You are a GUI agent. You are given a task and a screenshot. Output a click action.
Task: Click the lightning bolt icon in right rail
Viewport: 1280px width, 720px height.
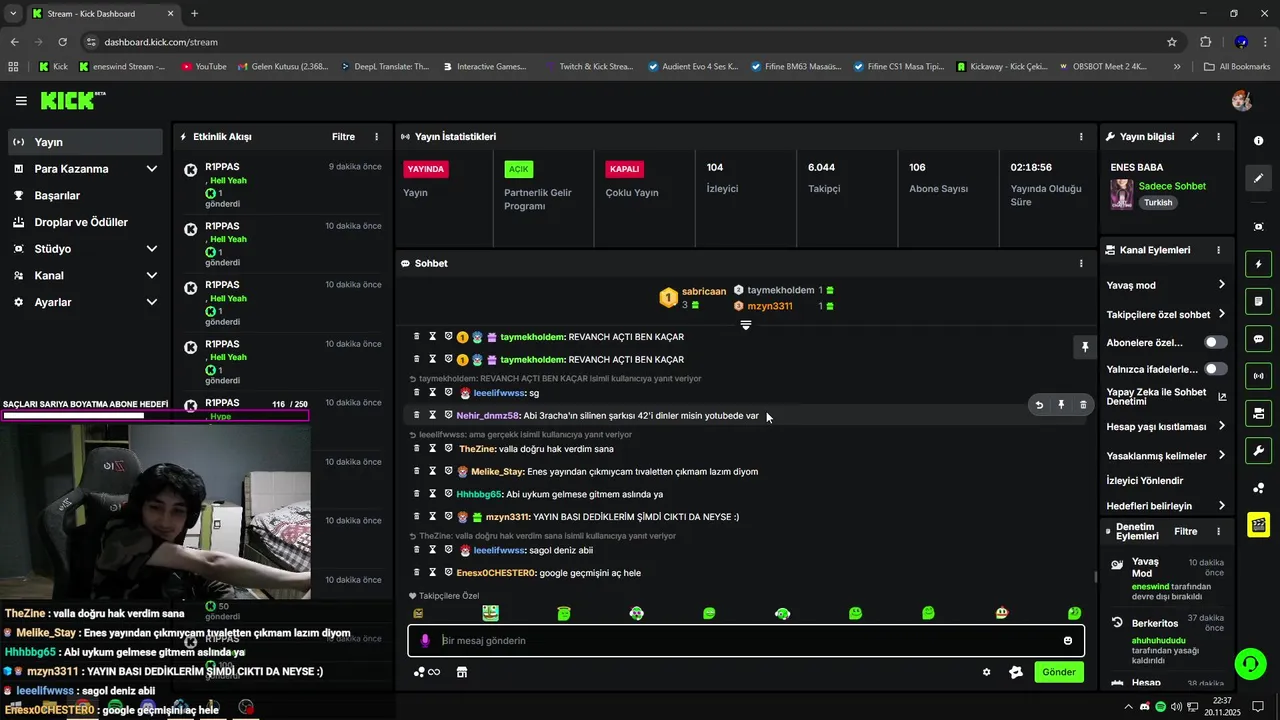1259,264
